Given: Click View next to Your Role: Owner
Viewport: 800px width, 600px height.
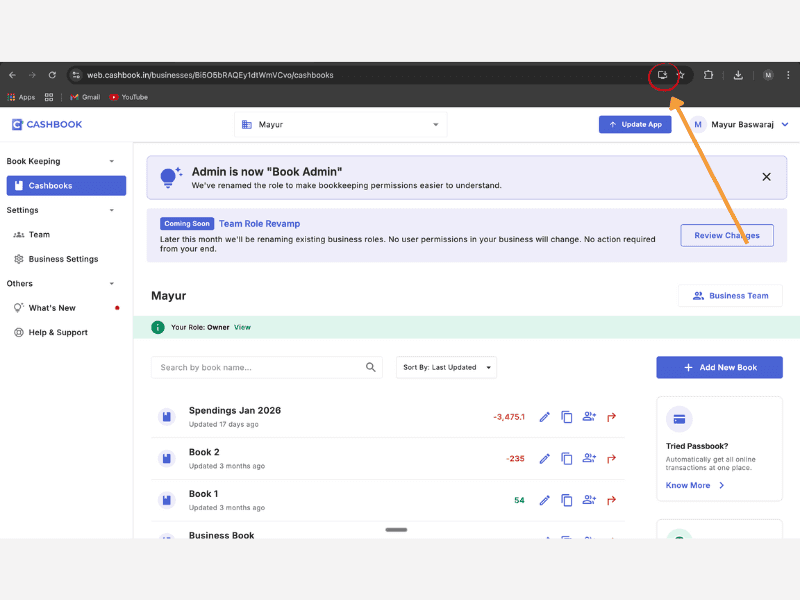Looking at the screenshot, I should 242,328.
